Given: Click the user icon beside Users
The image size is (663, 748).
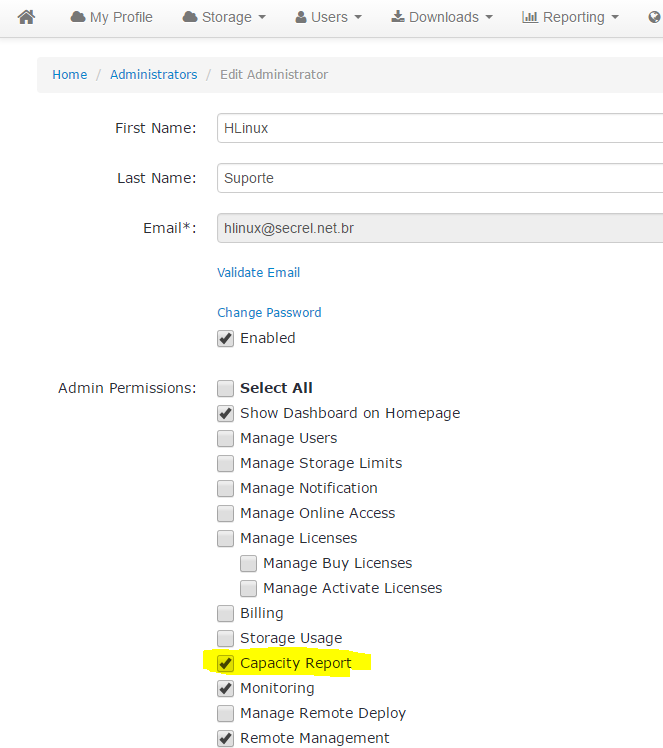Looking at the screenshot, I should click(301, 17).
